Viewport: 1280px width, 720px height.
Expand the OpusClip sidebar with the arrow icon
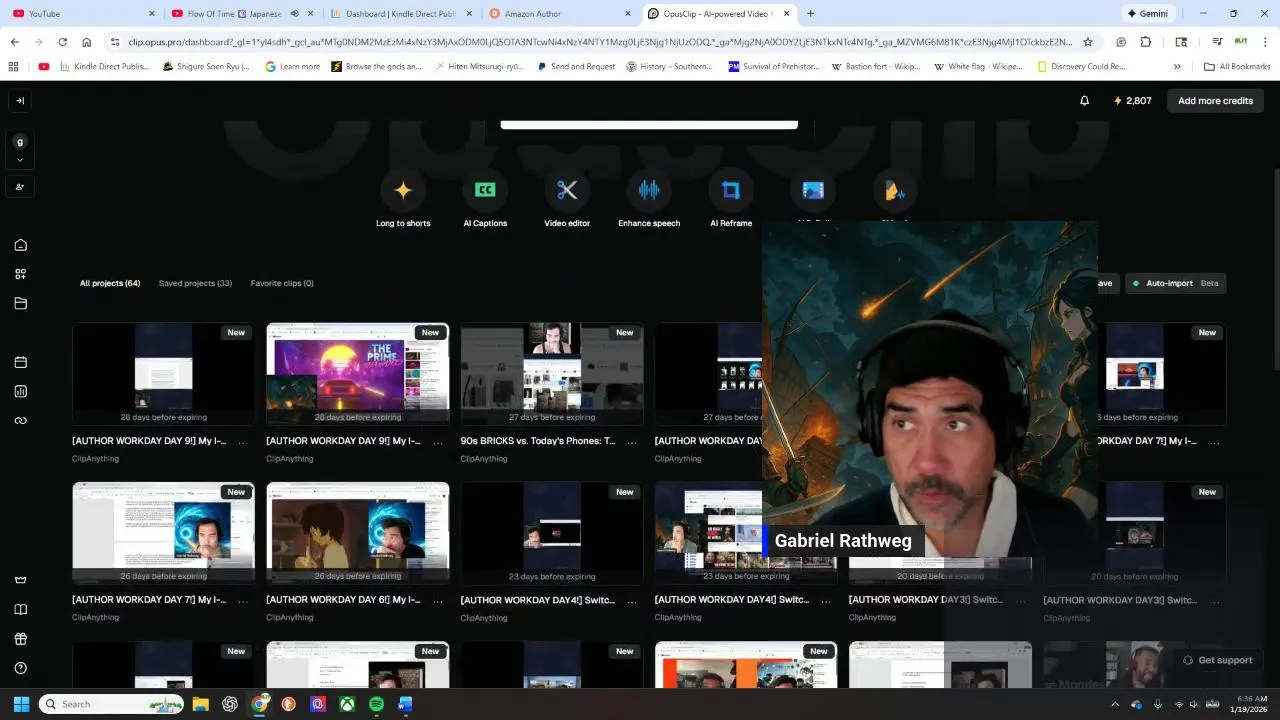click(20, 101)
